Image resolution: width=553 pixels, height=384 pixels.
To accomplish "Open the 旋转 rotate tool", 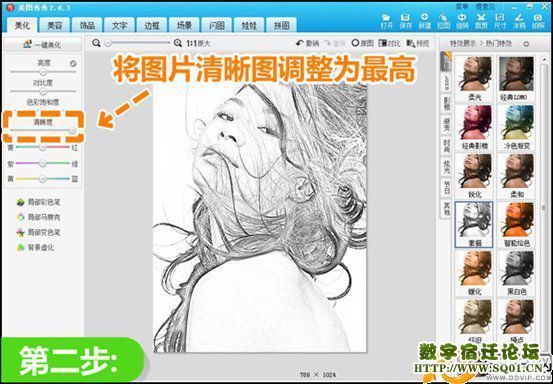I will click(462, 21).
